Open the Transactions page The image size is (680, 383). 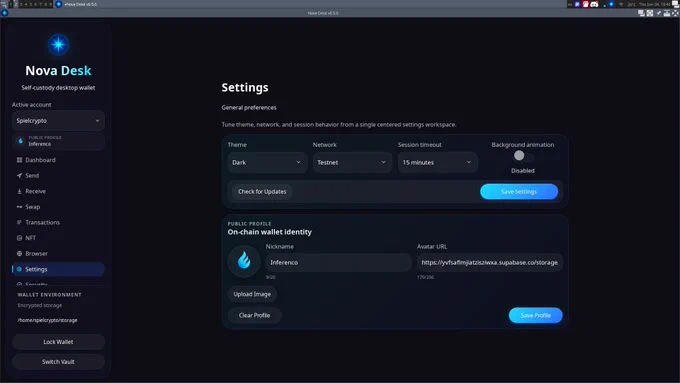click(x=58, y=223)
